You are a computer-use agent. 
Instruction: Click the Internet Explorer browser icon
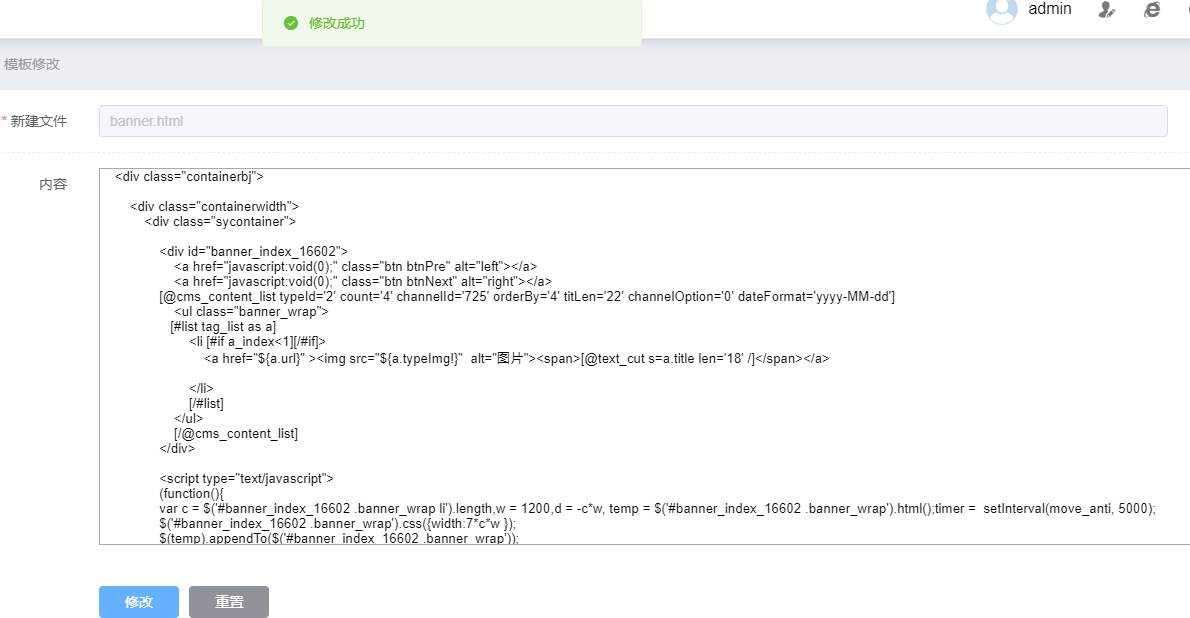[x=1152, y=10]
